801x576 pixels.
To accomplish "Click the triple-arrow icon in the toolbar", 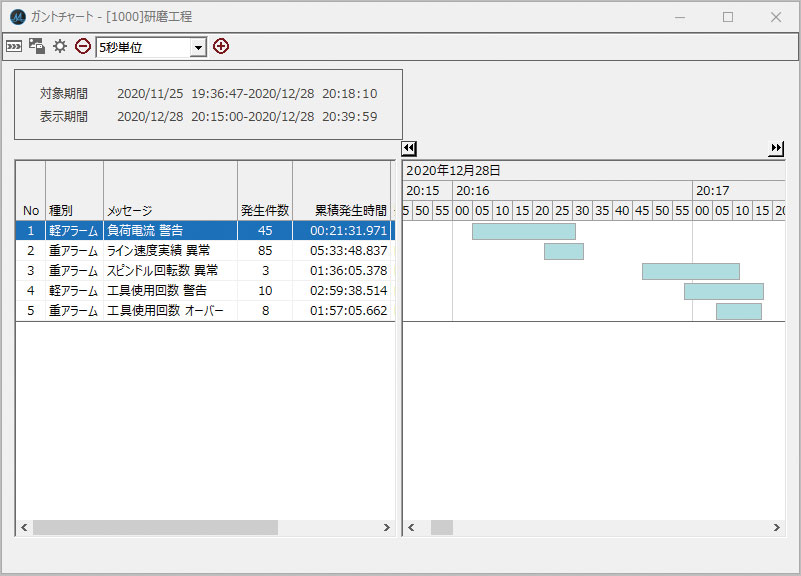I will (14, 46).
